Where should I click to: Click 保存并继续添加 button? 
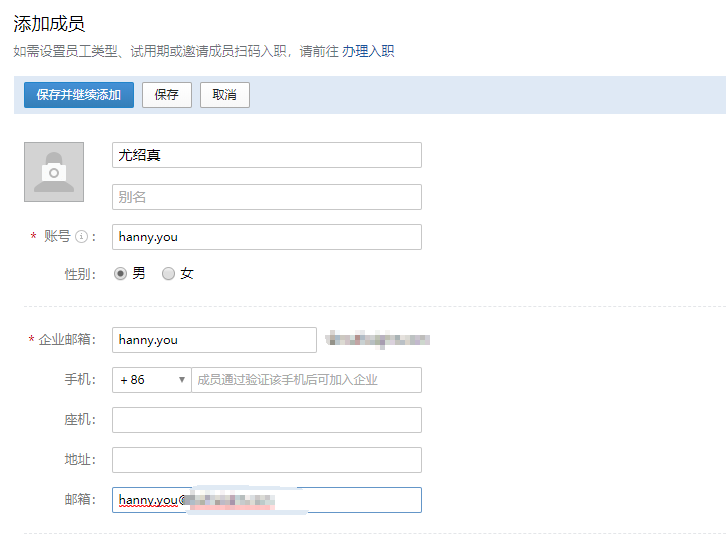pos(78,95)
